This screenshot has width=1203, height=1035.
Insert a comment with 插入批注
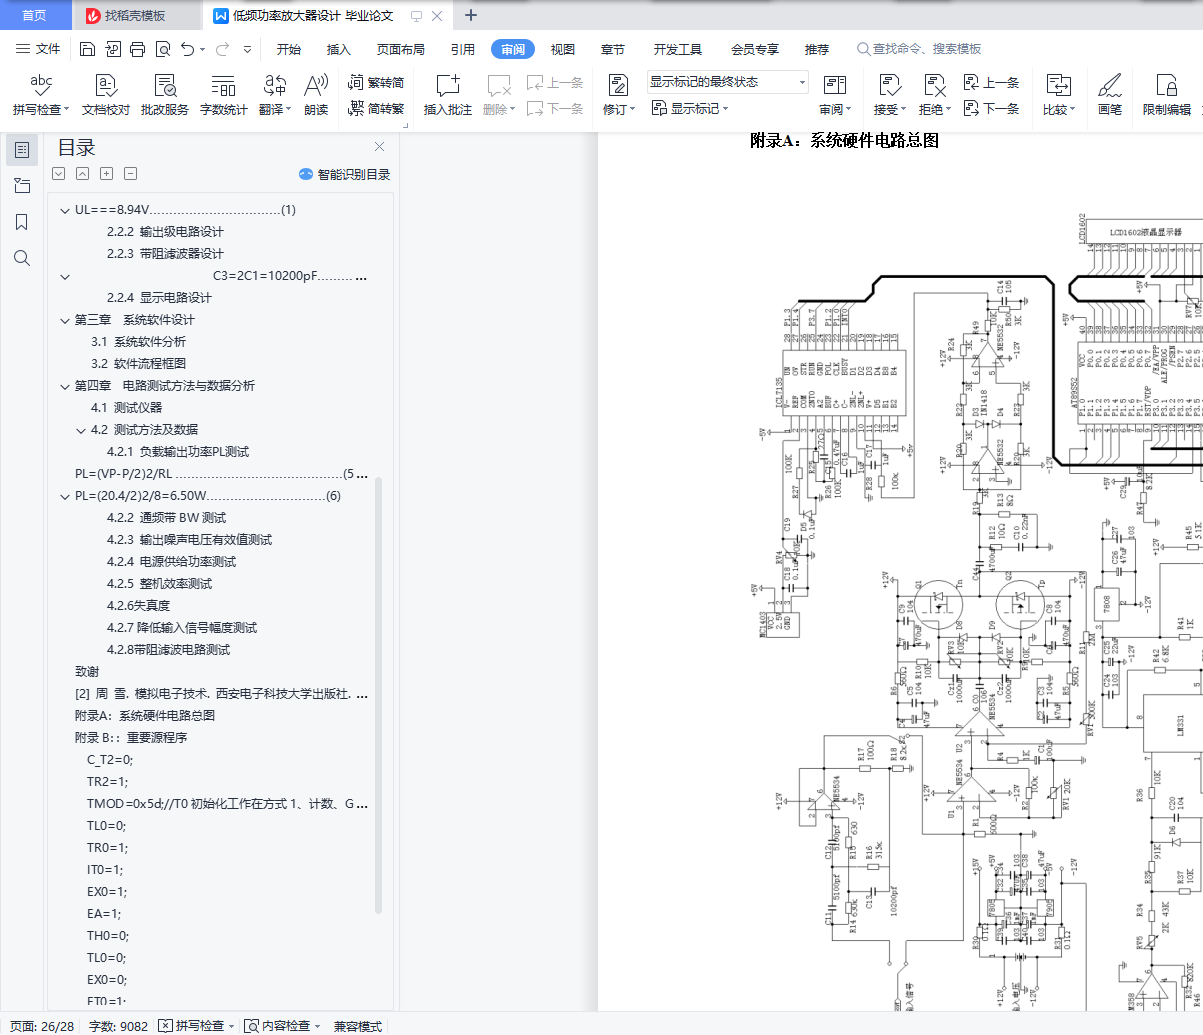pos(447,95)
